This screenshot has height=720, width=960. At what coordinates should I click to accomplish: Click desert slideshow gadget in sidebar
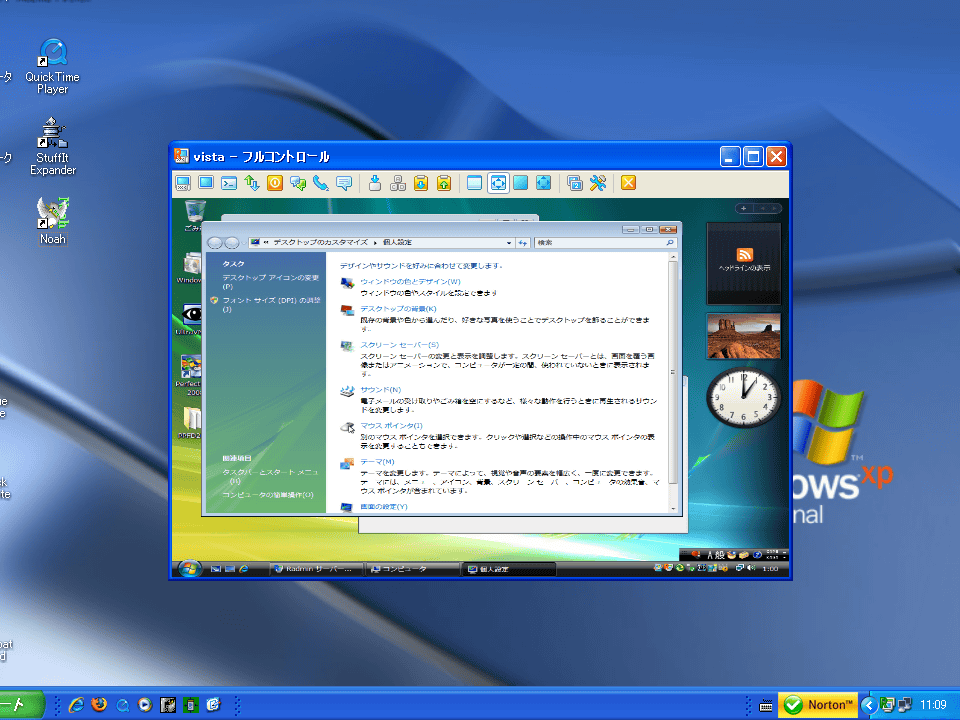pyautogui.click(x=744, y=336)
